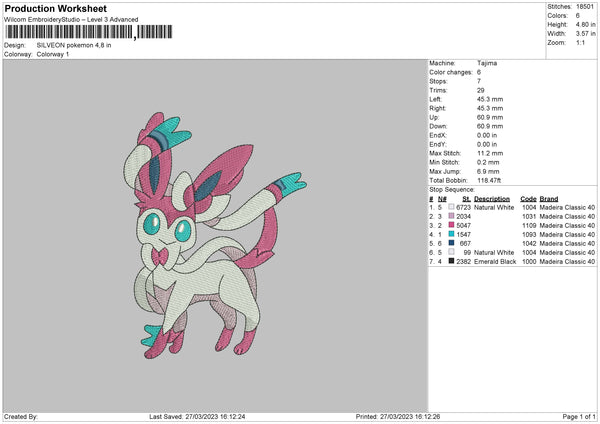Select the dark blue swatch for code 1042

click(x=452, y=243)
